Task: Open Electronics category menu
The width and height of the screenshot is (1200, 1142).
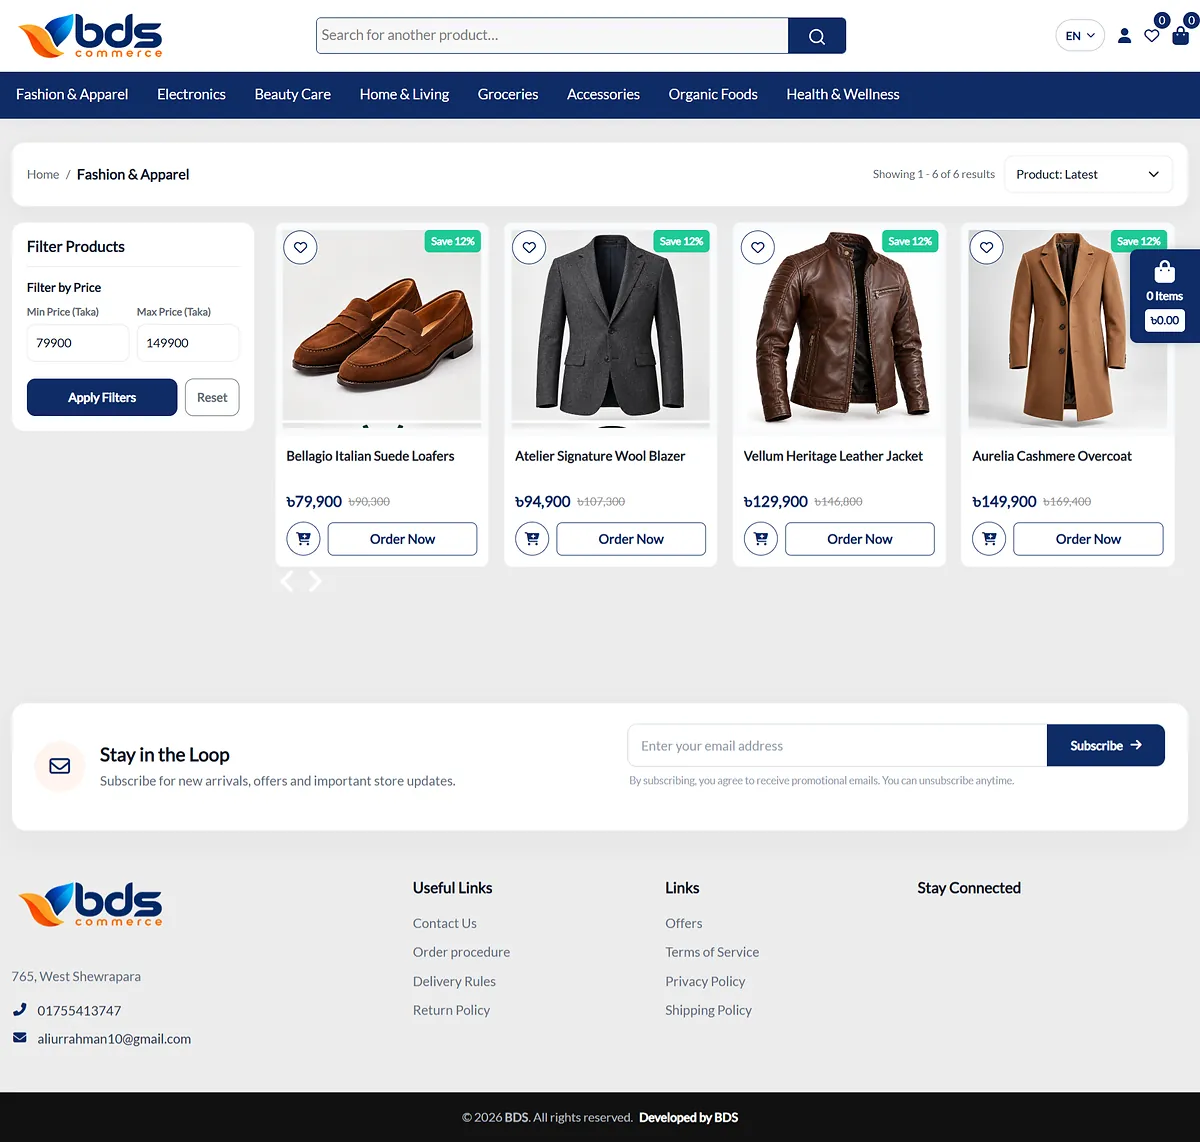Action: [x=191, y=94]
